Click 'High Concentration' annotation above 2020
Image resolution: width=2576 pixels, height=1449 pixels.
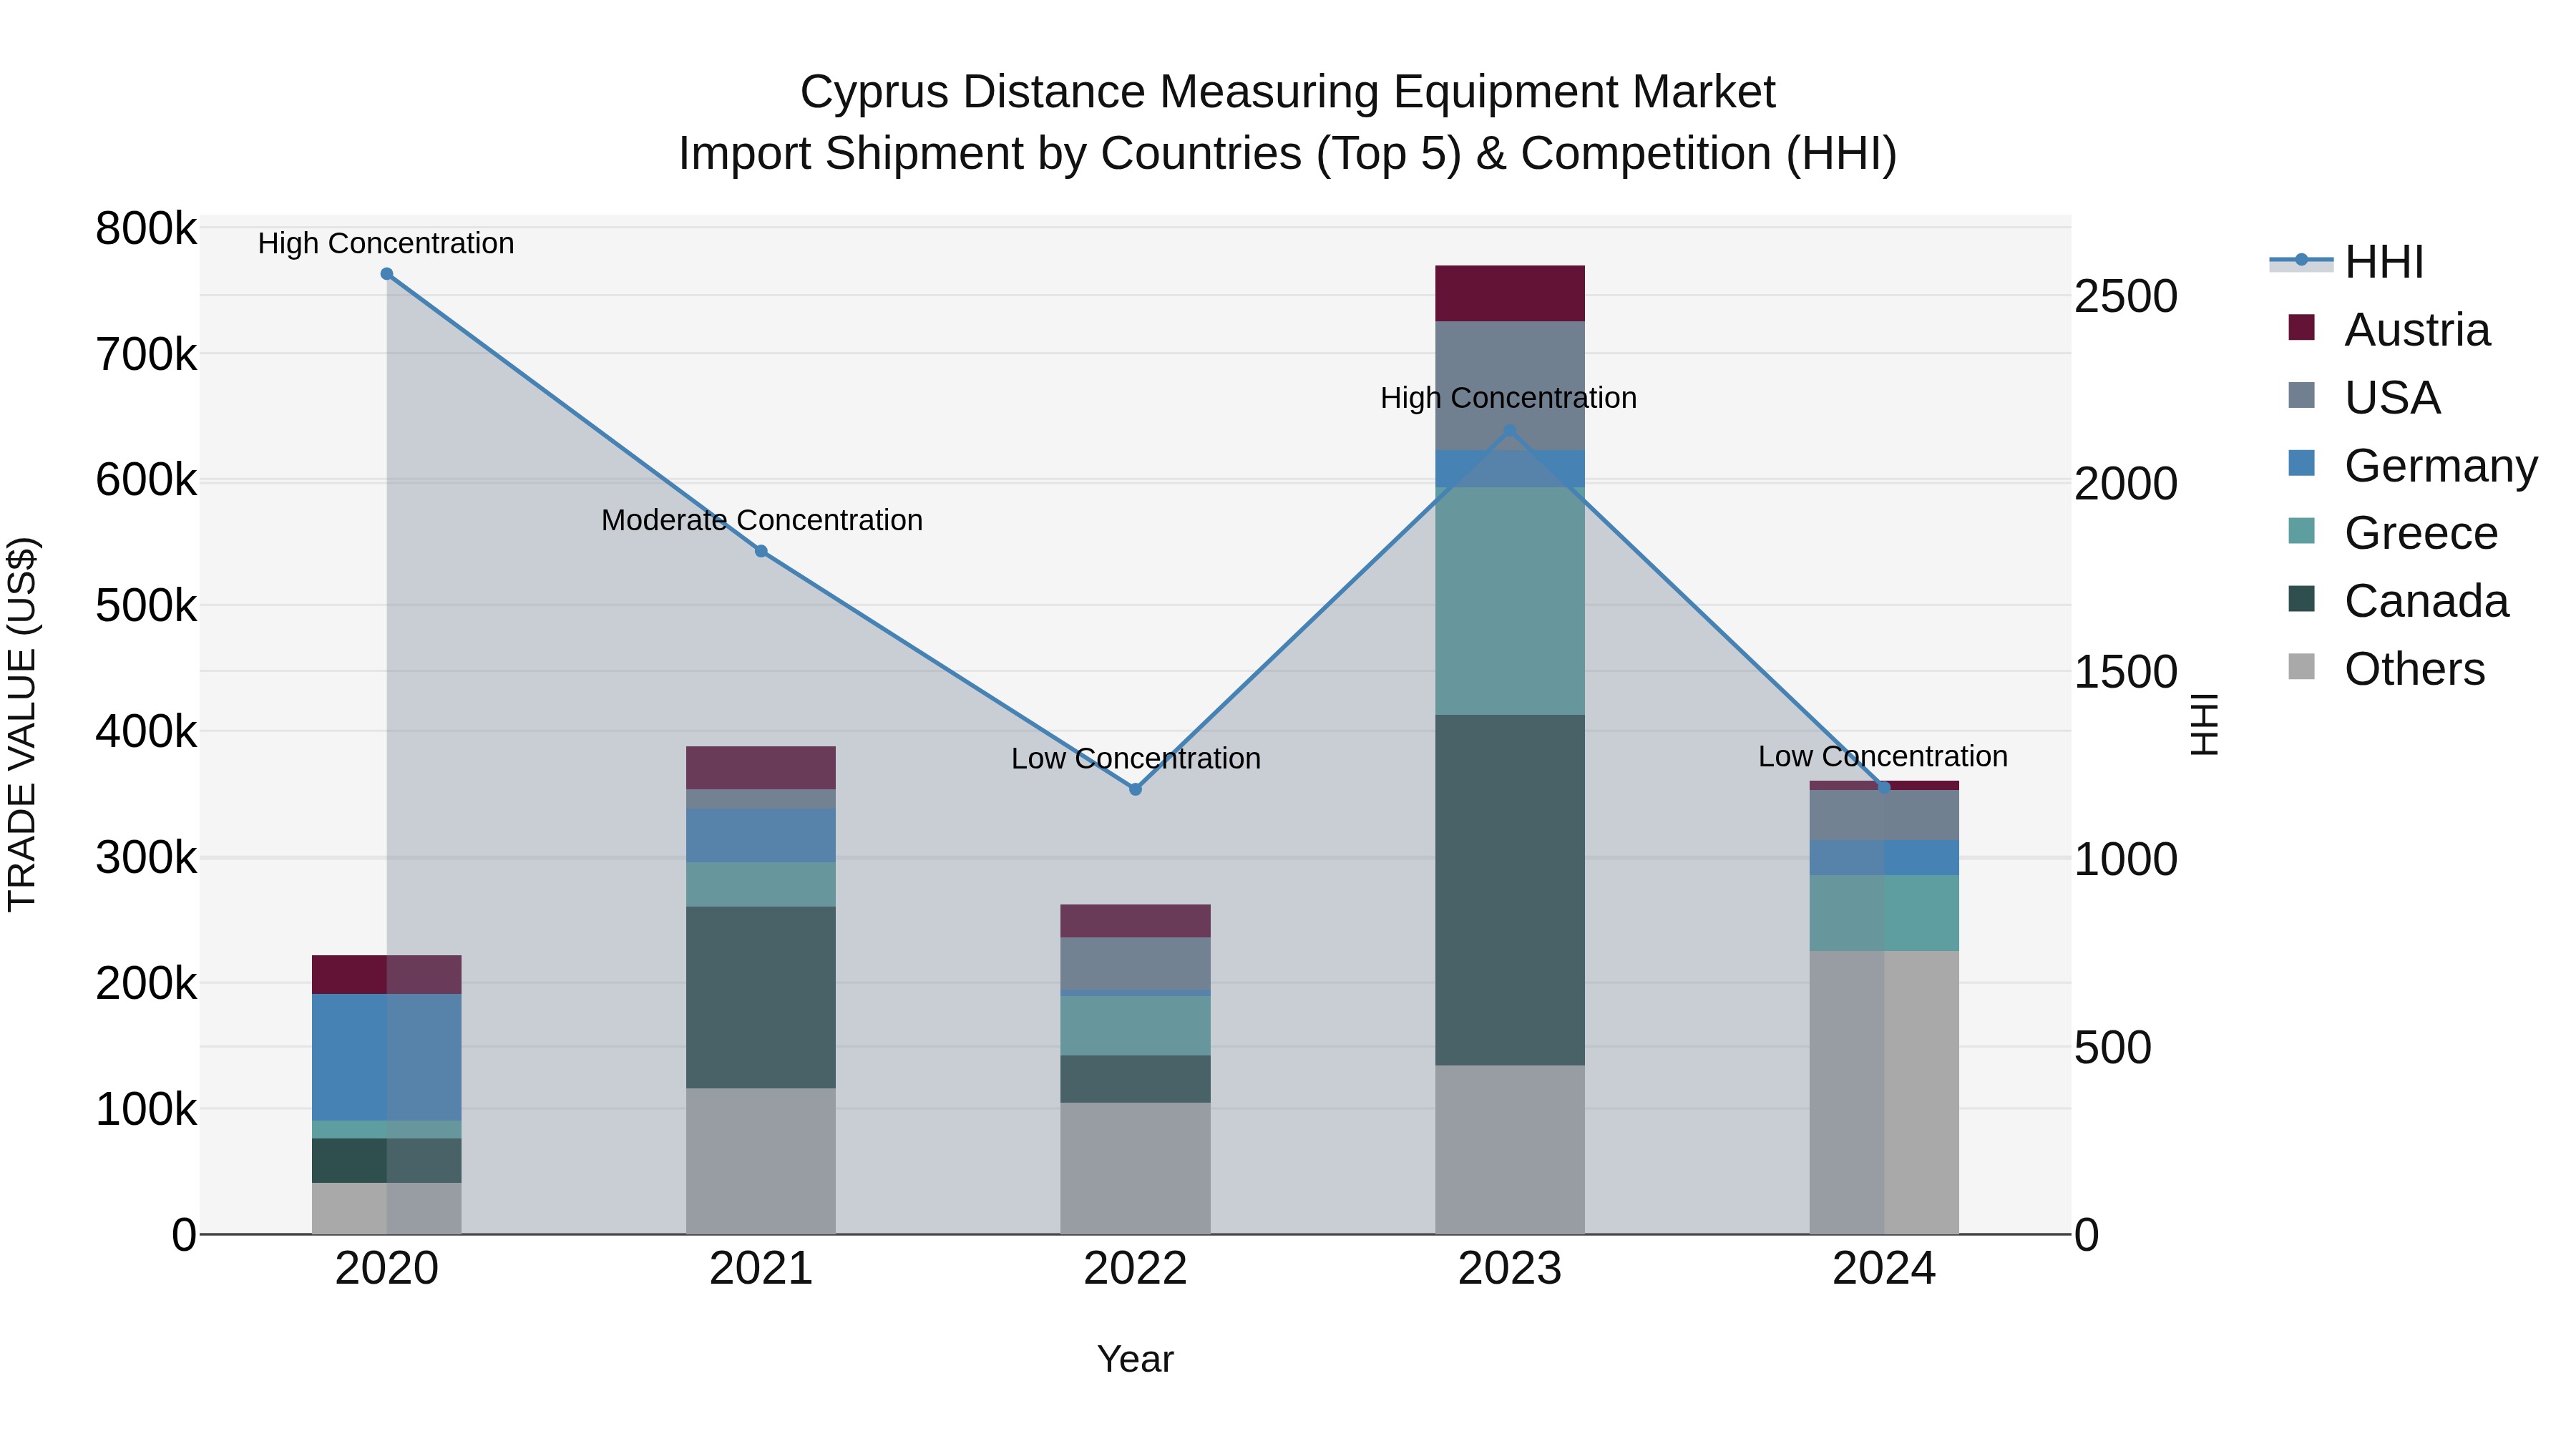tap(386, 243)
